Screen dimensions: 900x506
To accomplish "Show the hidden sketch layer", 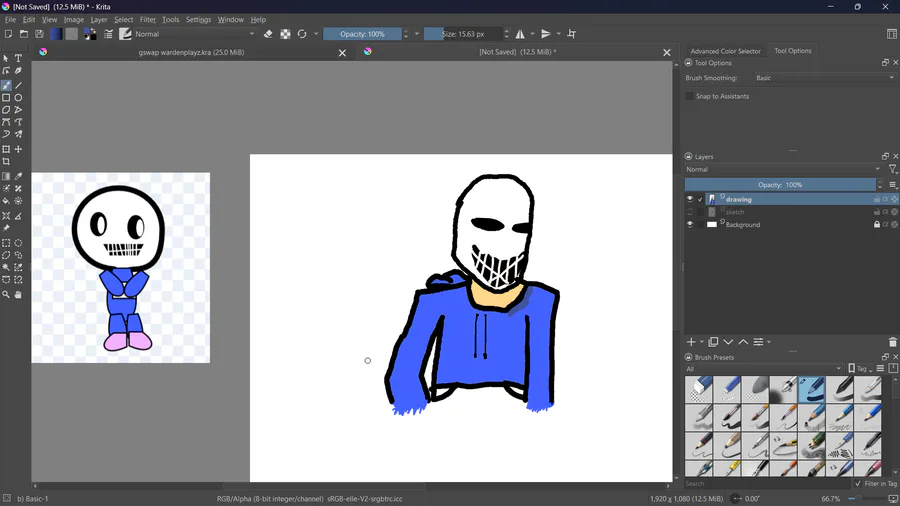I will [x=690, y=212].
